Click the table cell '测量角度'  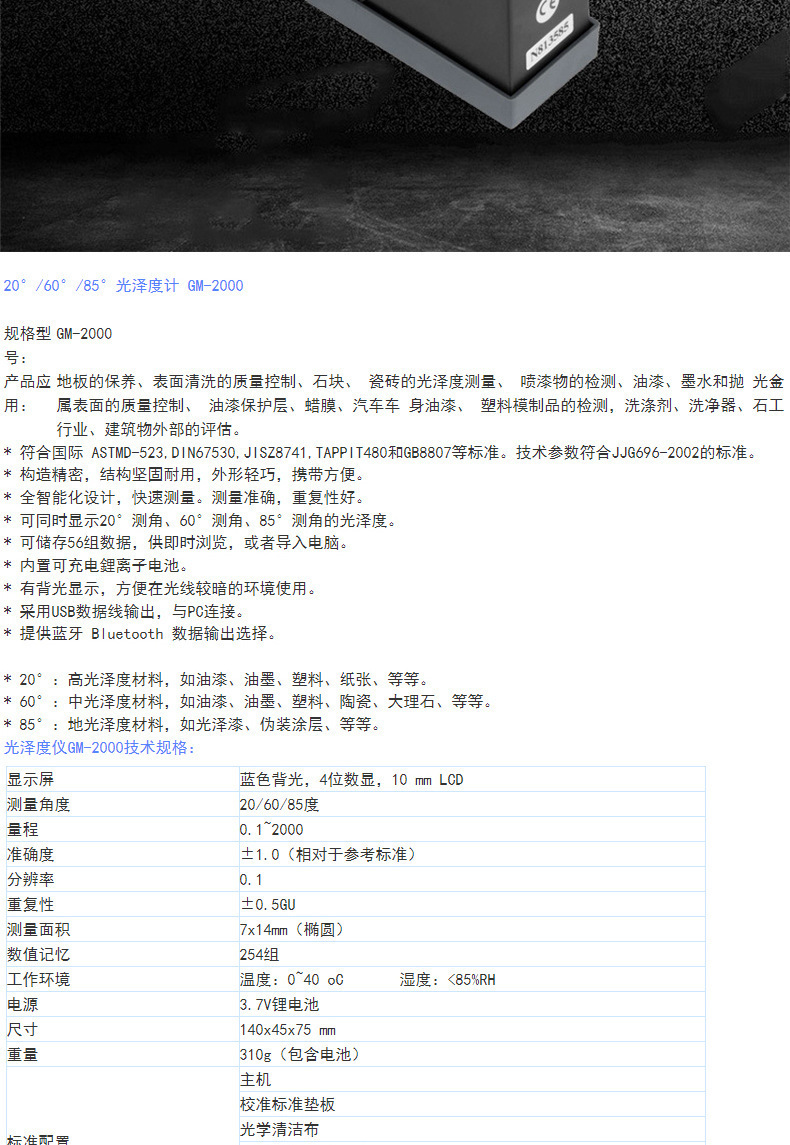123,805
